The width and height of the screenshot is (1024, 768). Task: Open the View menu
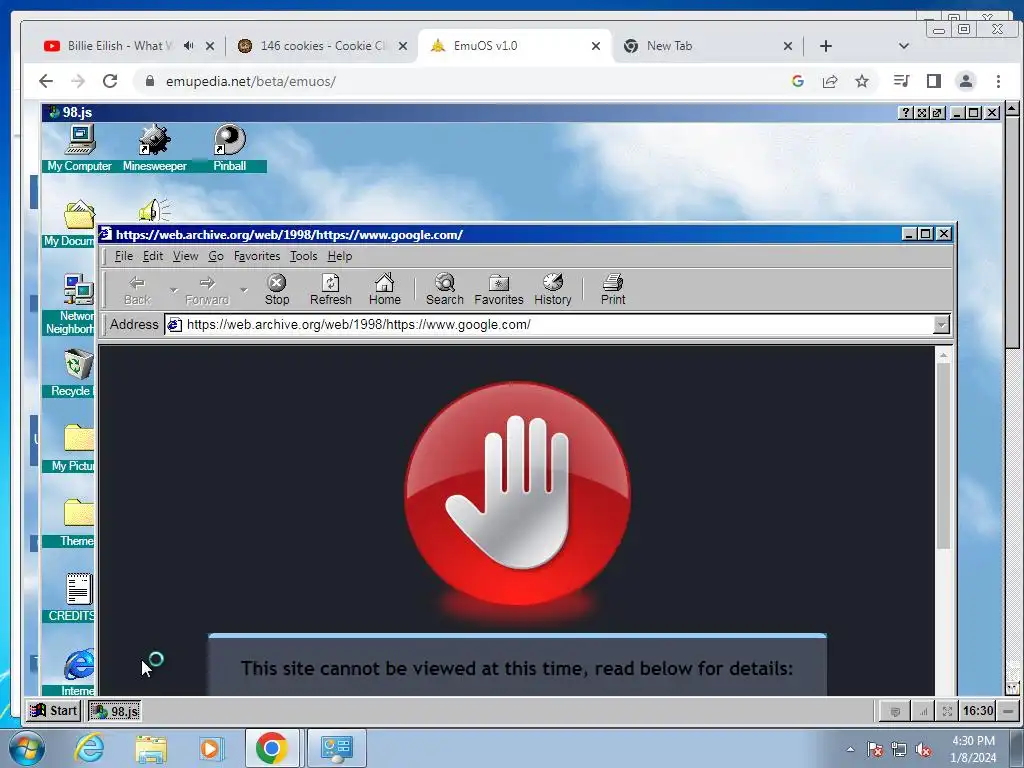click(x=185, y=256)
